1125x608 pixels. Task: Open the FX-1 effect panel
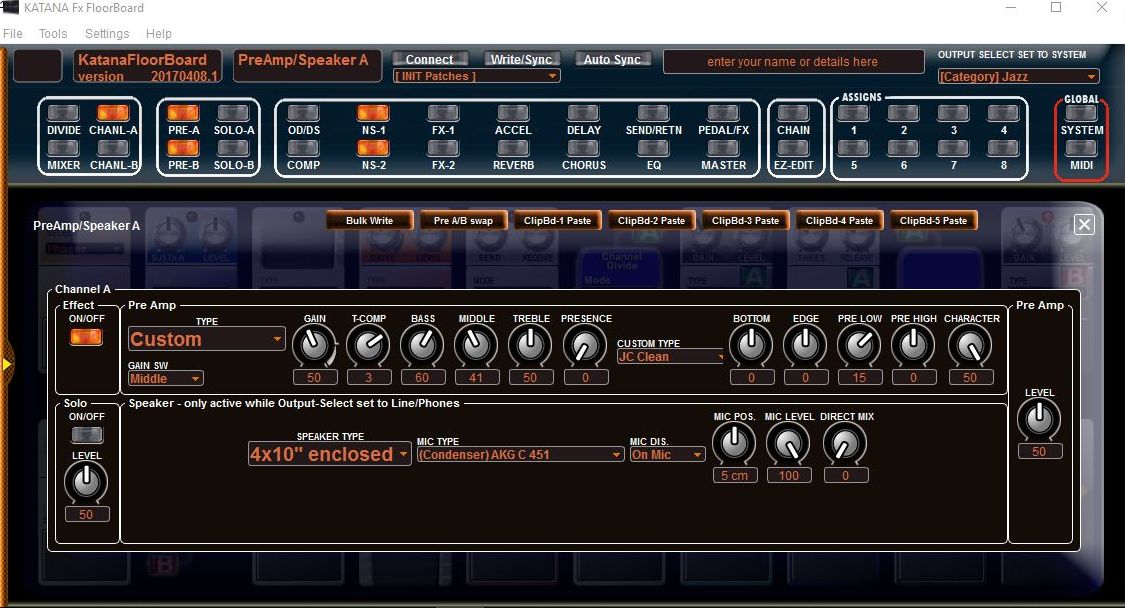[x=443, y=113]
